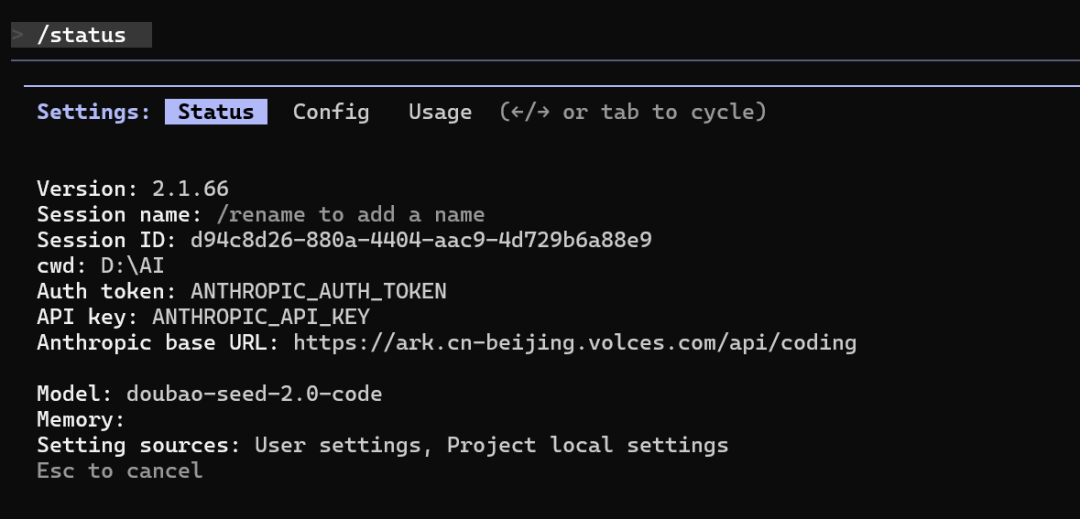Click the version number 2.1.66
Viewport: 1080px width, 519px height.
pos(190,189)
